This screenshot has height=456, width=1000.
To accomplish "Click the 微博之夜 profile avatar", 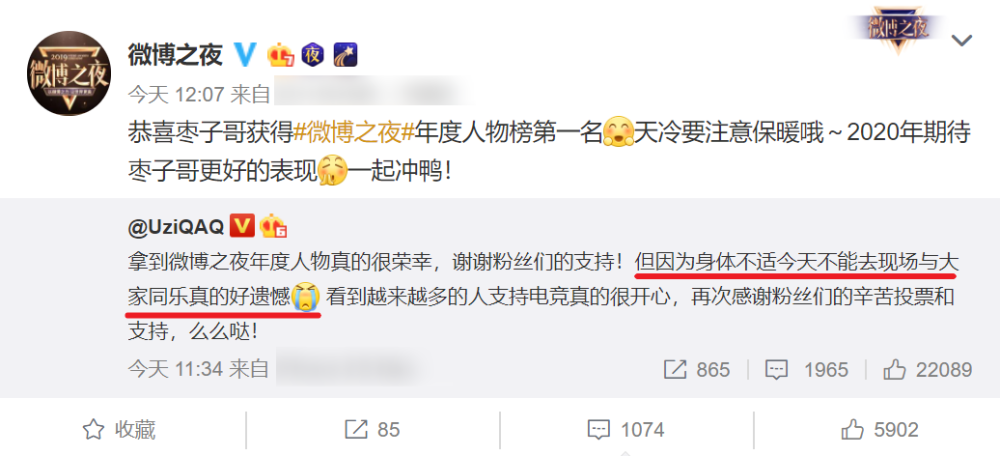I will pyautogui.click(x=69, y=73).
